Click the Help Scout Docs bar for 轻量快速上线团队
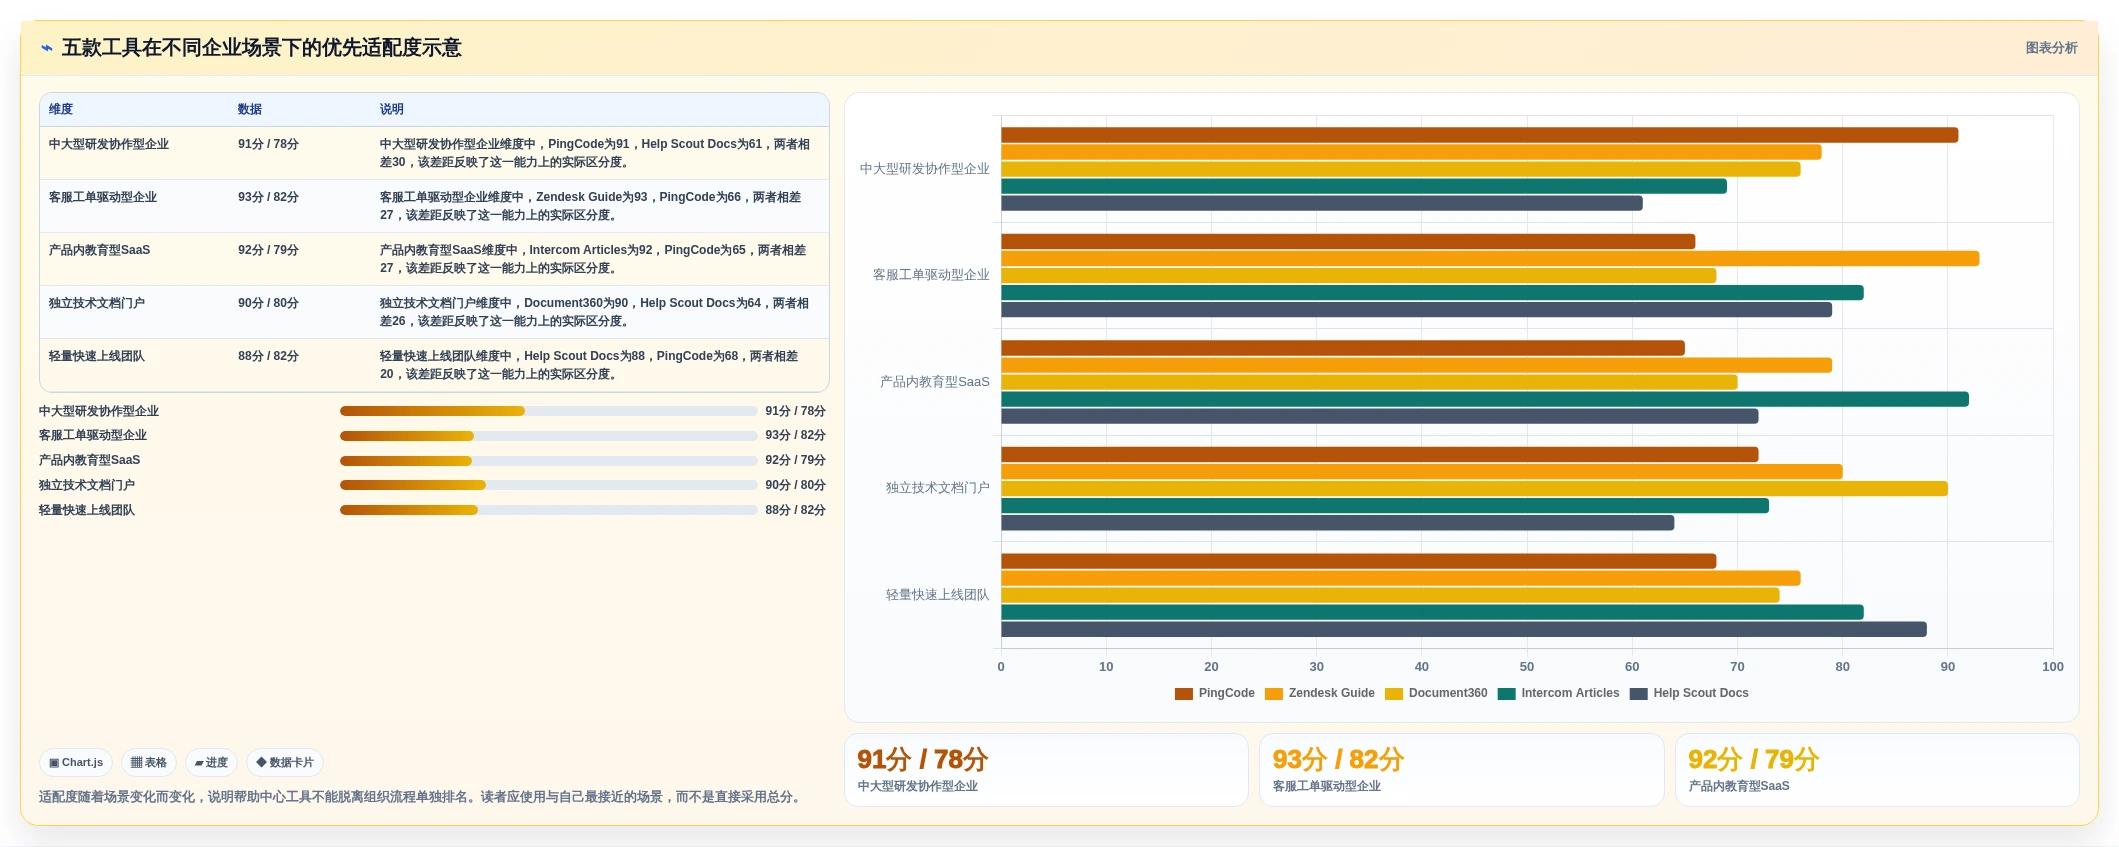 (x=1464, y=629)
